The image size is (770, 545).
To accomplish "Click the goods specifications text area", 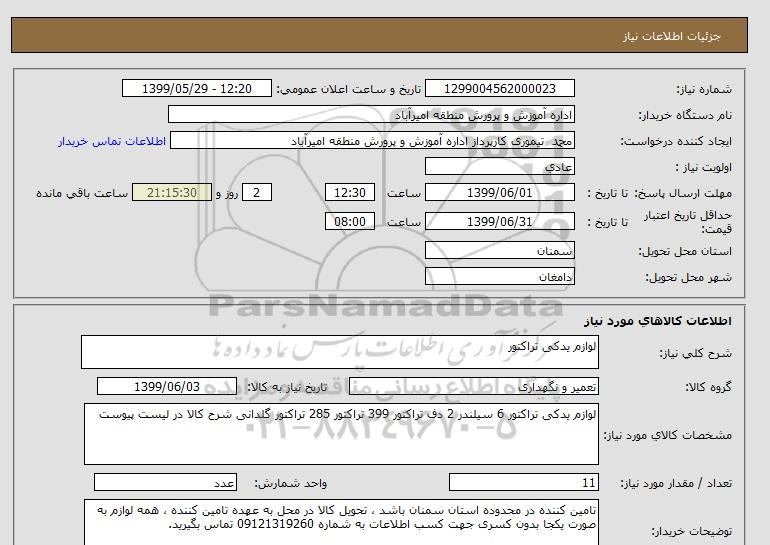I will click(341, 434).
